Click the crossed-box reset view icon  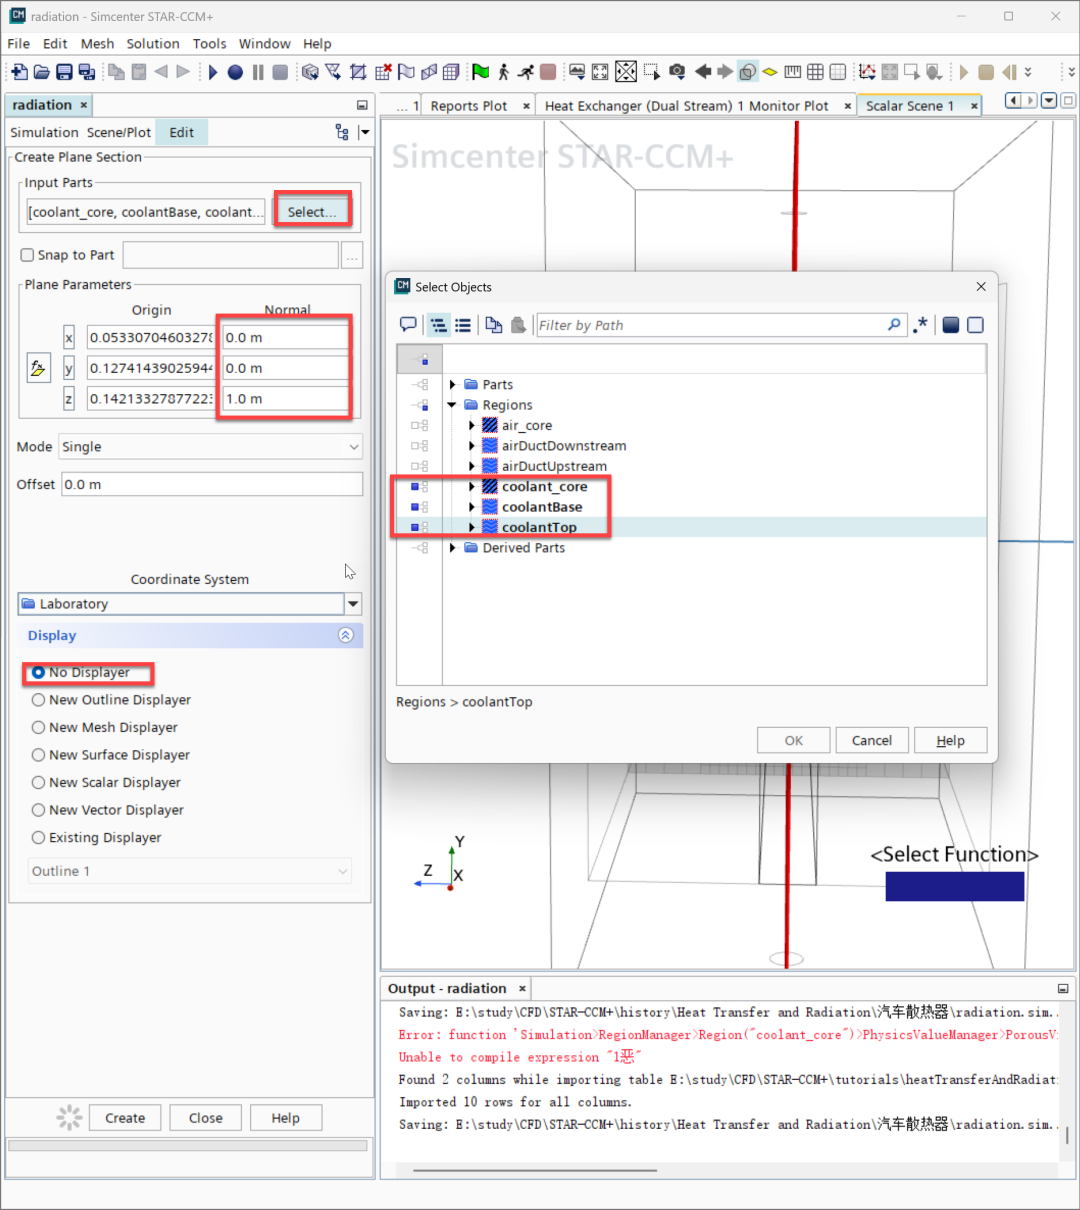click(x=626, y=72)
